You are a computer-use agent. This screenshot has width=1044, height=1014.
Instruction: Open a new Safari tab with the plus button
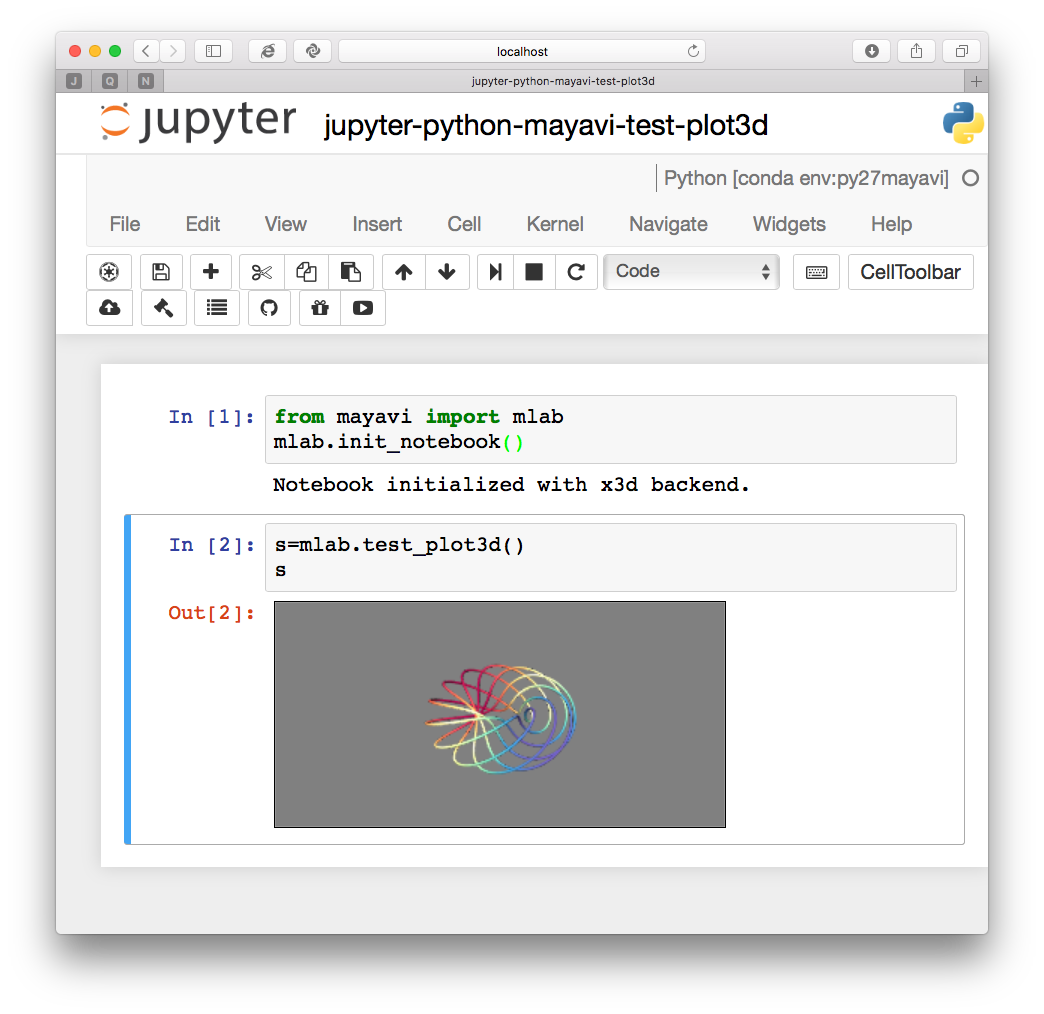click(x=976, y=81)
